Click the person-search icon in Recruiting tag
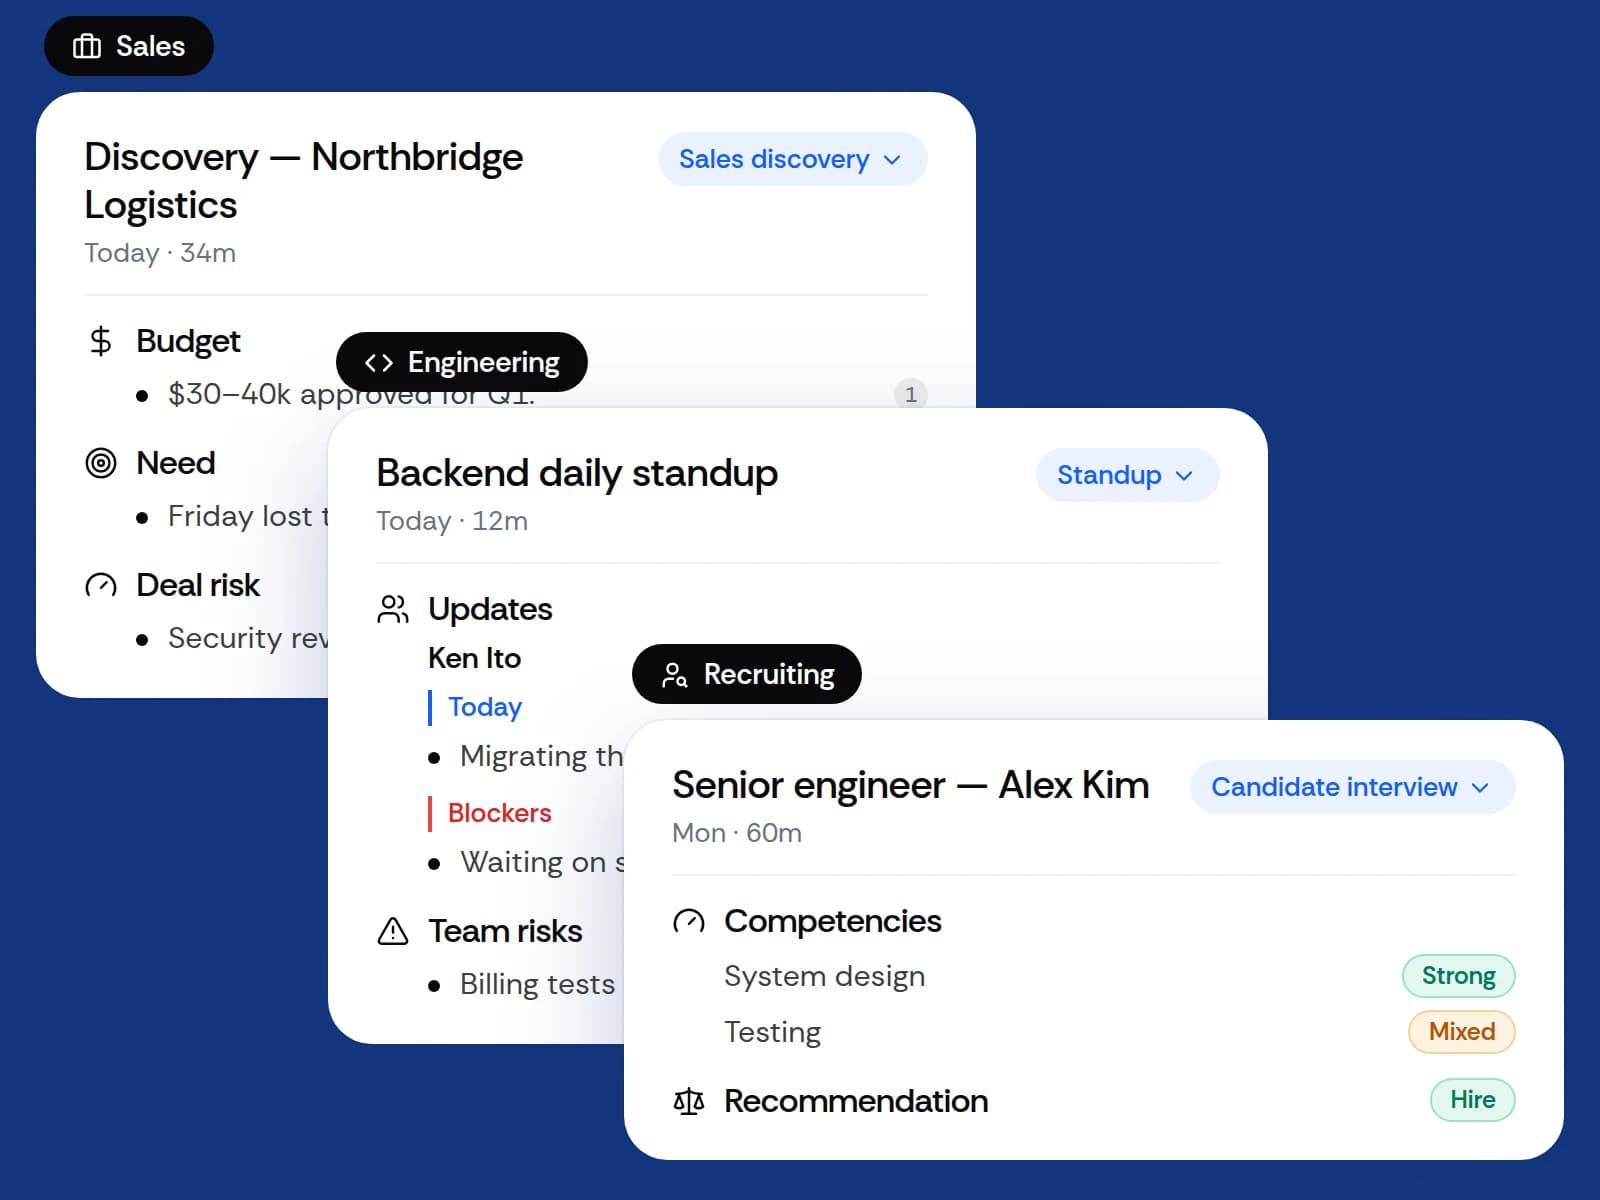1600x1200 pixels. coord(675,675)
